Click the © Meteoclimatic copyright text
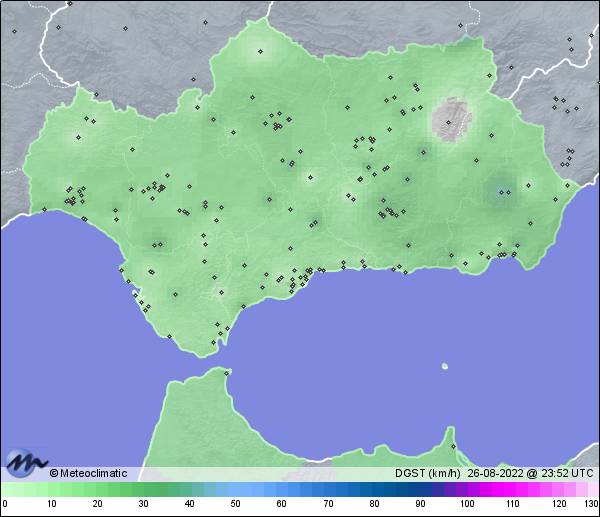The image size is (600, 517). point(88,473)
